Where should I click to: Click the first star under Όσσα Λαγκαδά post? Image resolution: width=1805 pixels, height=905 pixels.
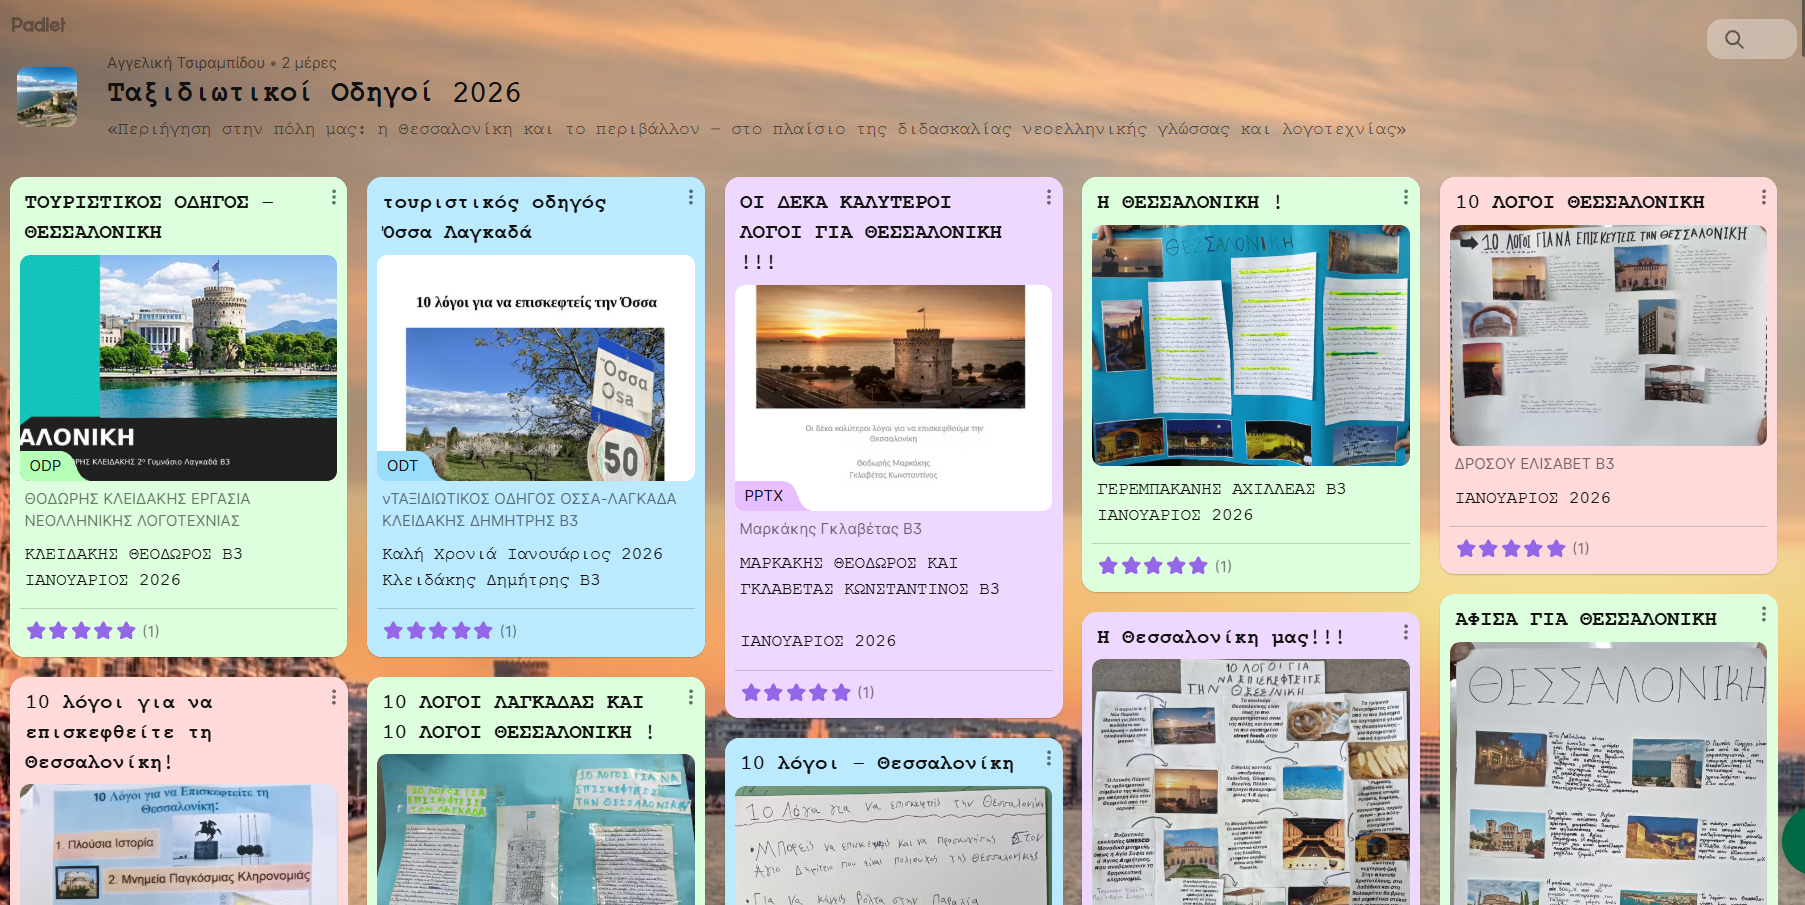393,630
